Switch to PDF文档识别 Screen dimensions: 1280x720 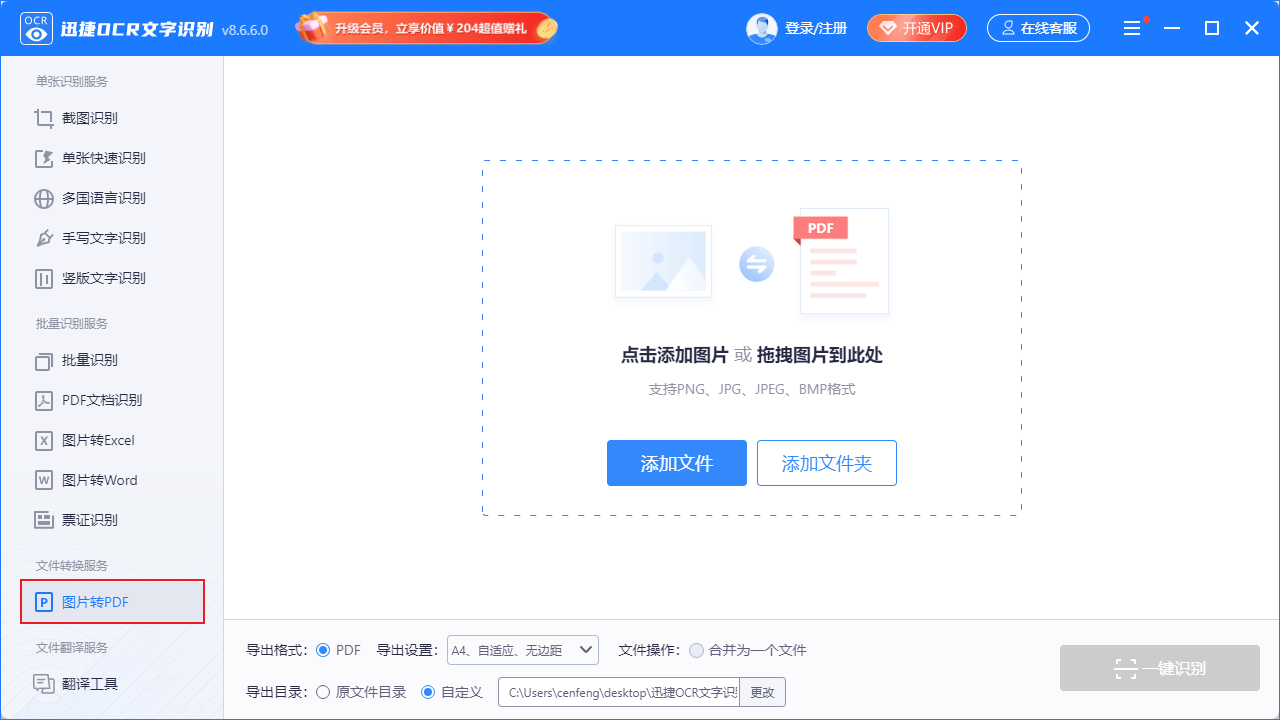112,400
